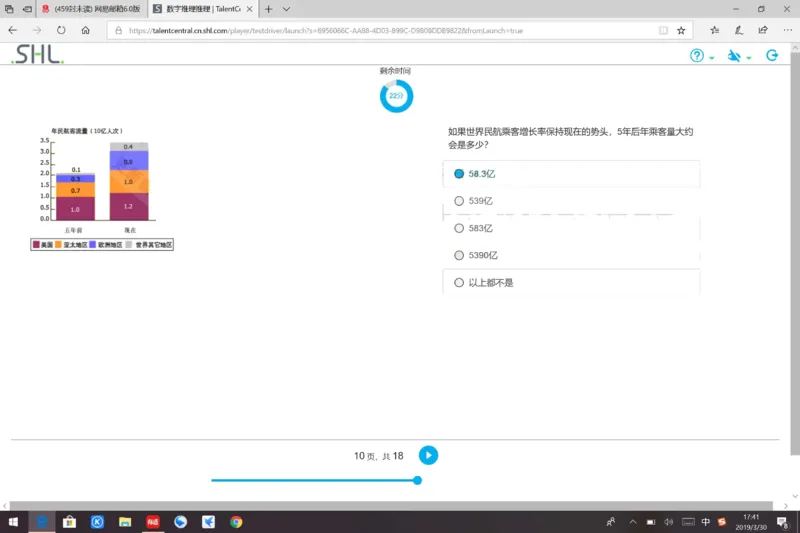Show hidden system tray icons

pos(633,522)
